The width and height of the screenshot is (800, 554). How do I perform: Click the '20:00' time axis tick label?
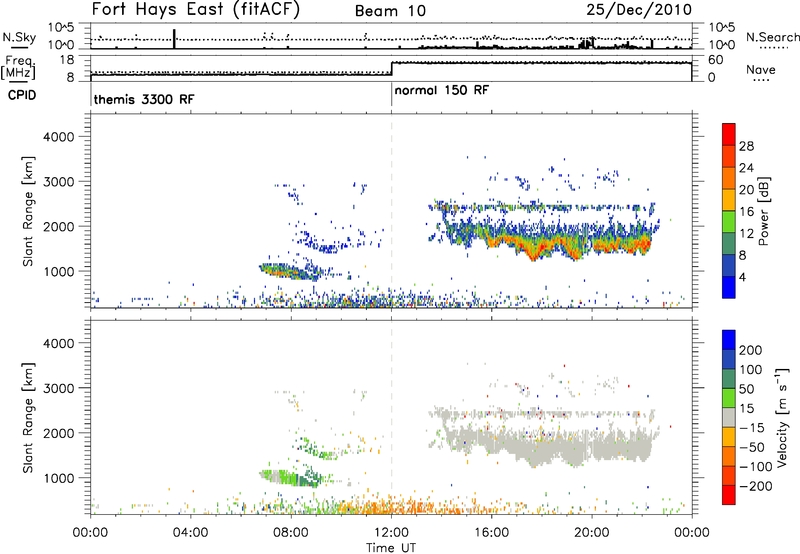[591, 533]
